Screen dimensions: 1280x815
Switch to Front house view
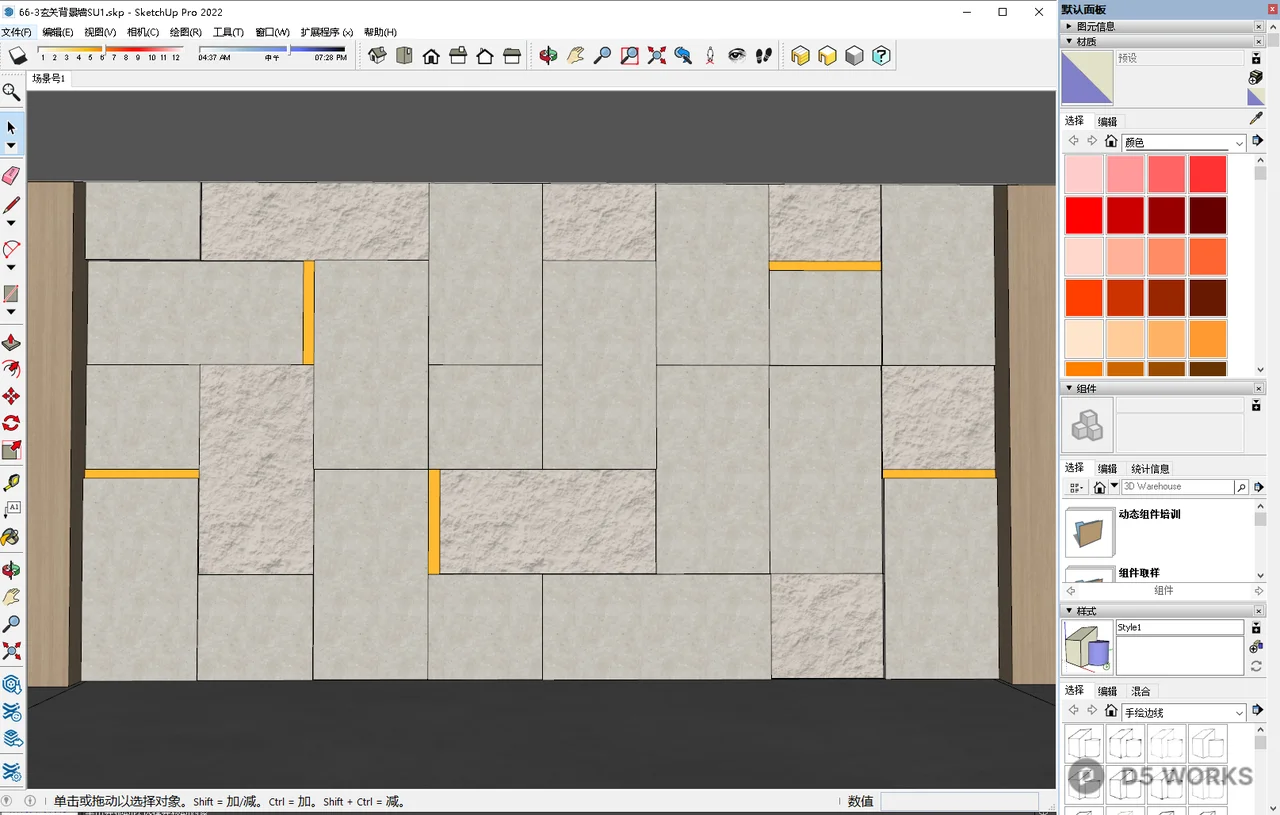(431, 56)
